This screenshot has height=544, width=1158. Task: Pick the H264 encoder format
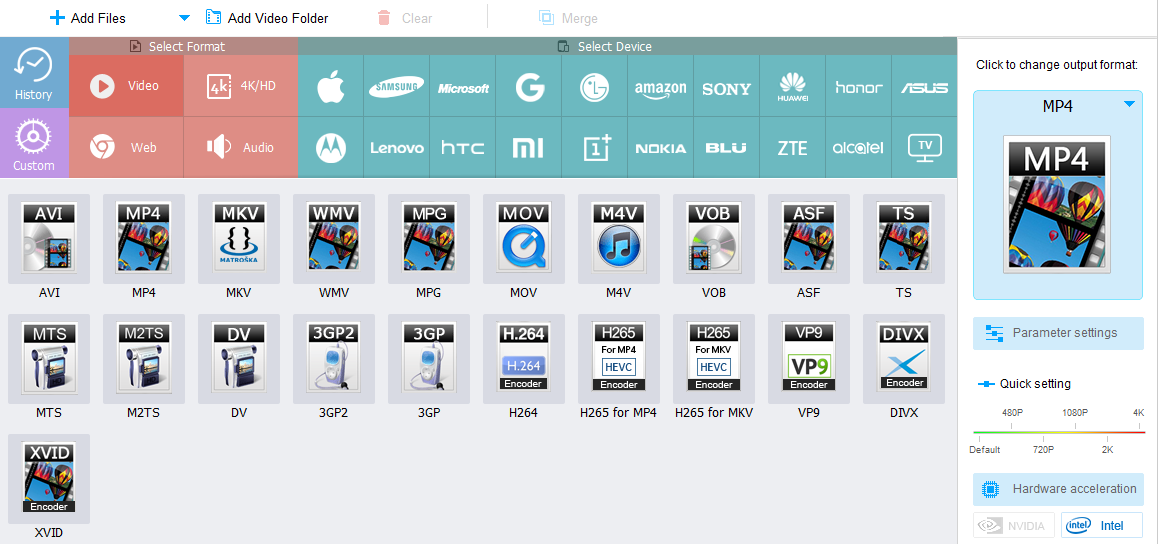tap(524, 359)
